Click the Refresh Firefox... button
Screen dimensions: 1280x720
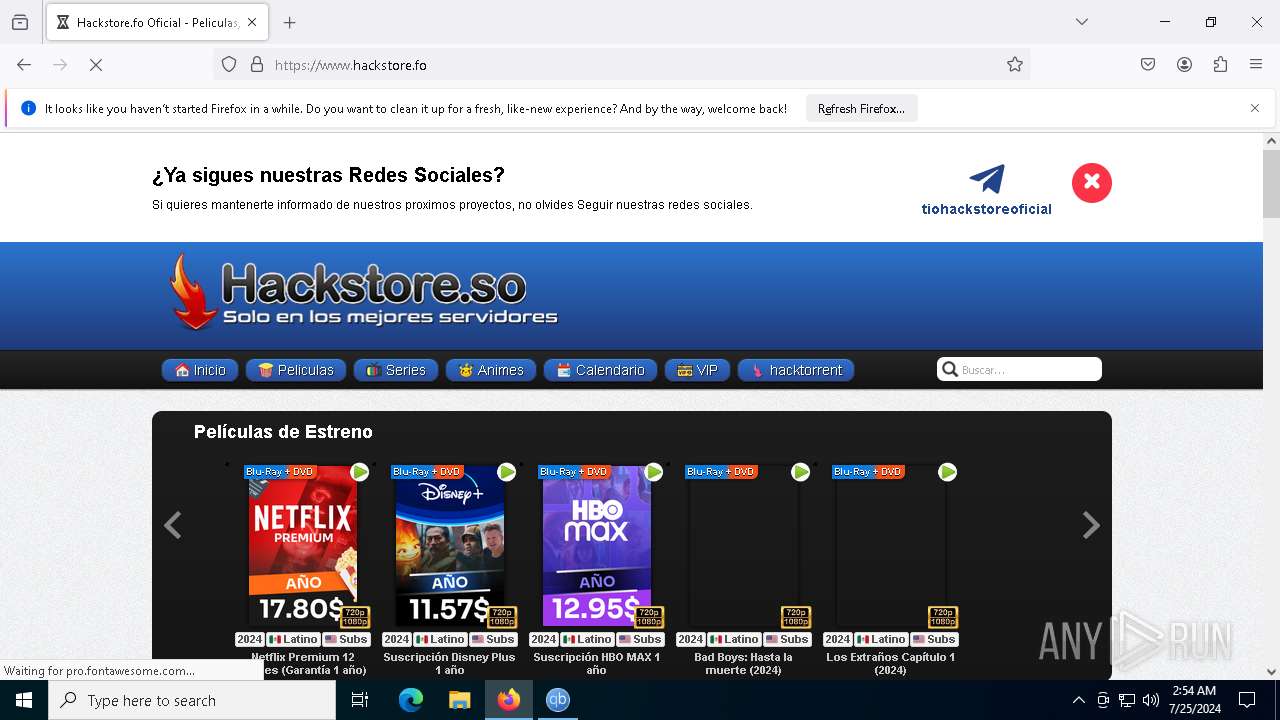coord(861,109)
